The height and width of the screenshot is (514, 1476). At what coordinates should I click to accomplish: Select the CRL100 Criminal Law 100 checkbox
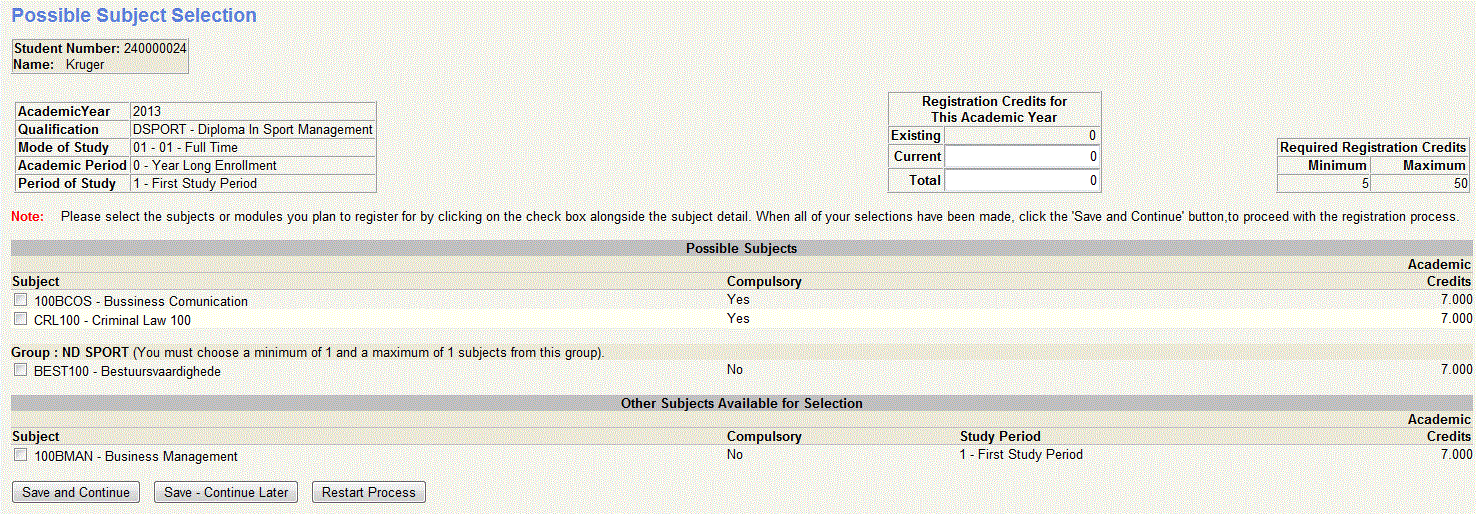click(21, 319)
